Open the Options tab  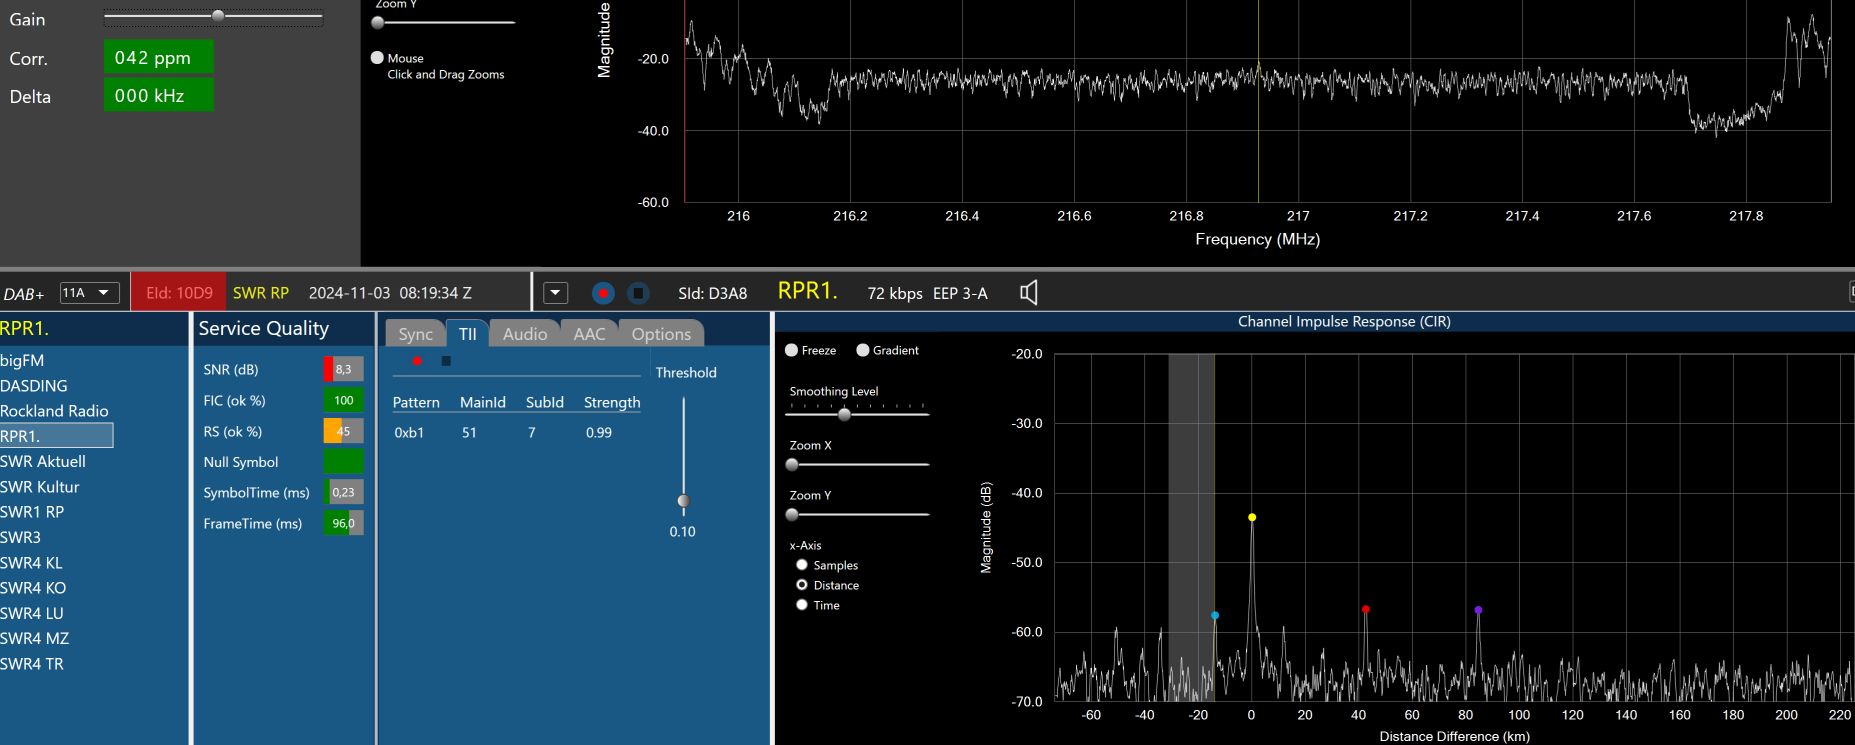tap(661, 334)
